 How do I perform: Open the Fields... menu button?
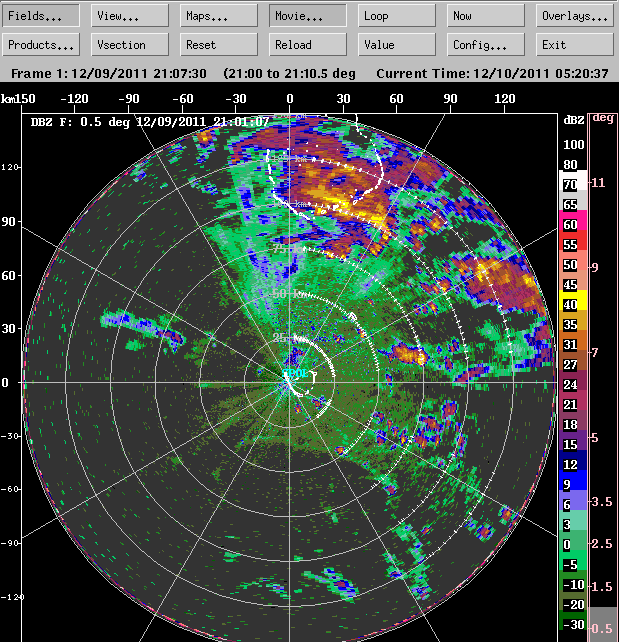click(x=41, y=16)
